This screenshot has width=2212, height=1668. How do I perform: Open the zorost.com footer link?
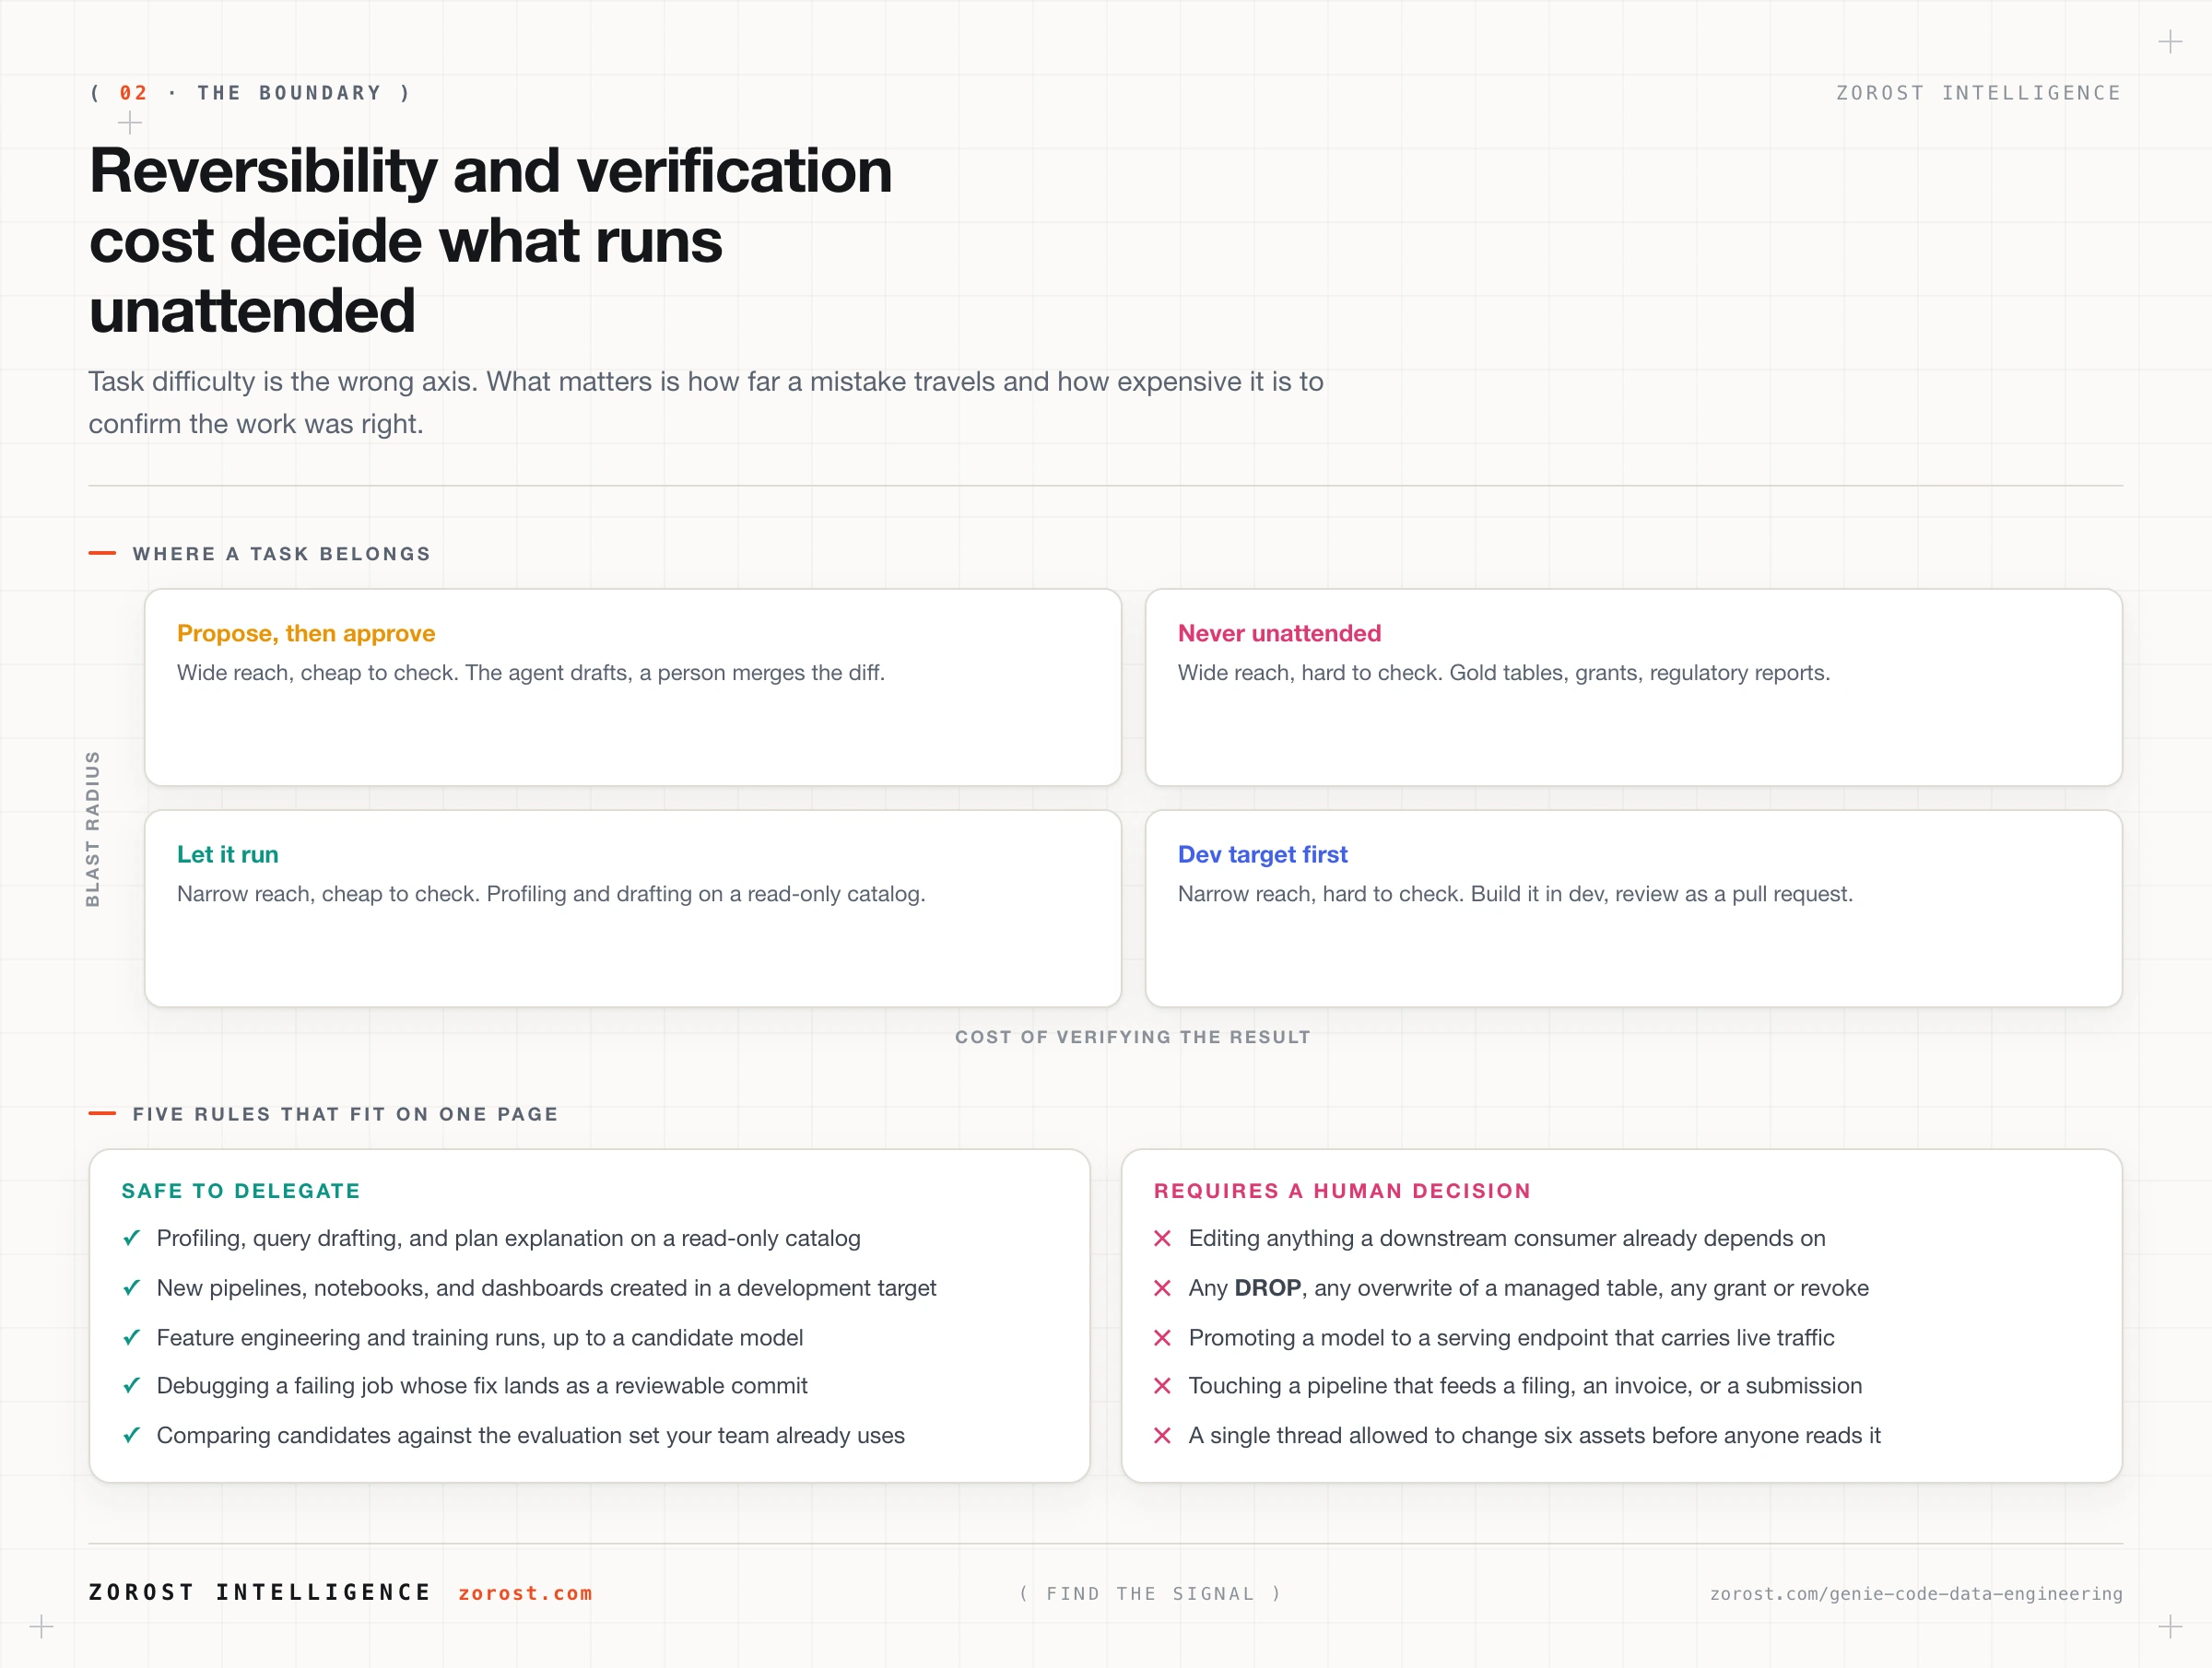(x=525, y=1593)
